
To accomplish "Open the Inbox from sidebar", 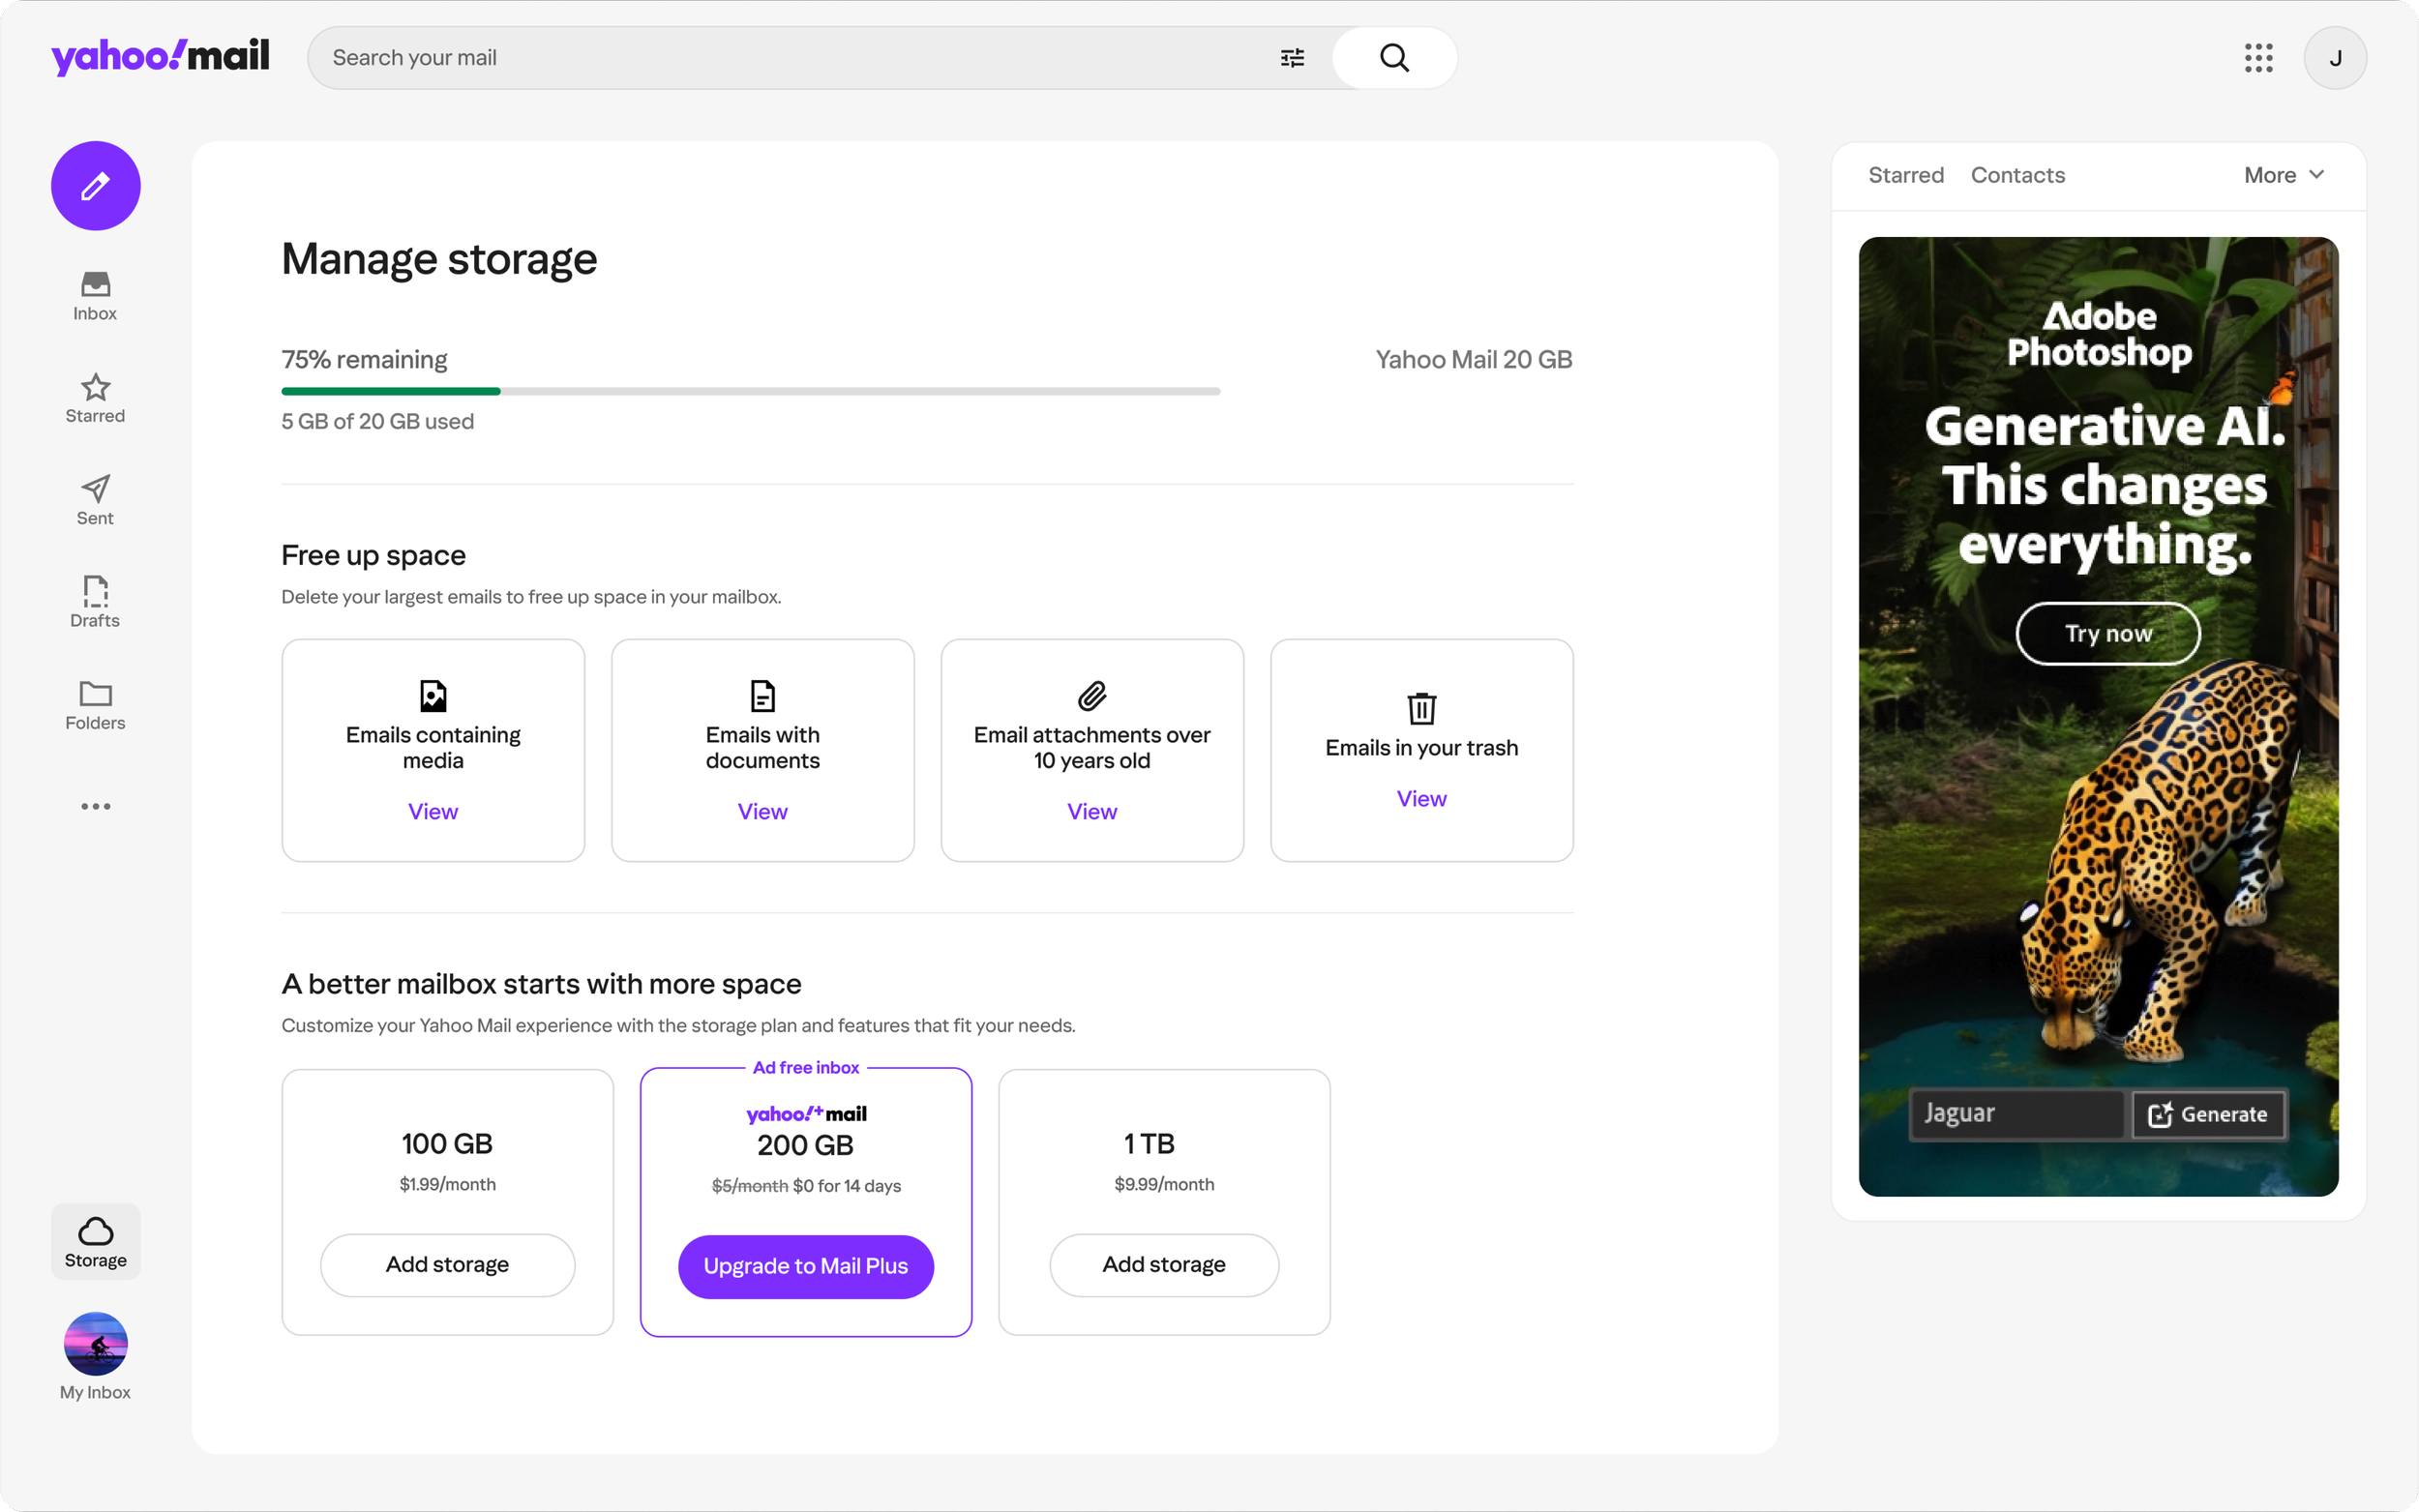I will 95,296.
